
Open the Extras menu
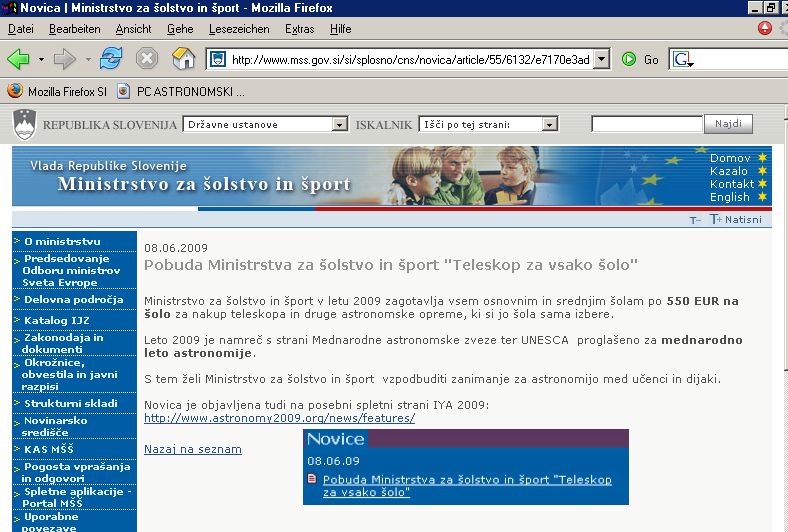pyautogui.click(x=299, y=29)
